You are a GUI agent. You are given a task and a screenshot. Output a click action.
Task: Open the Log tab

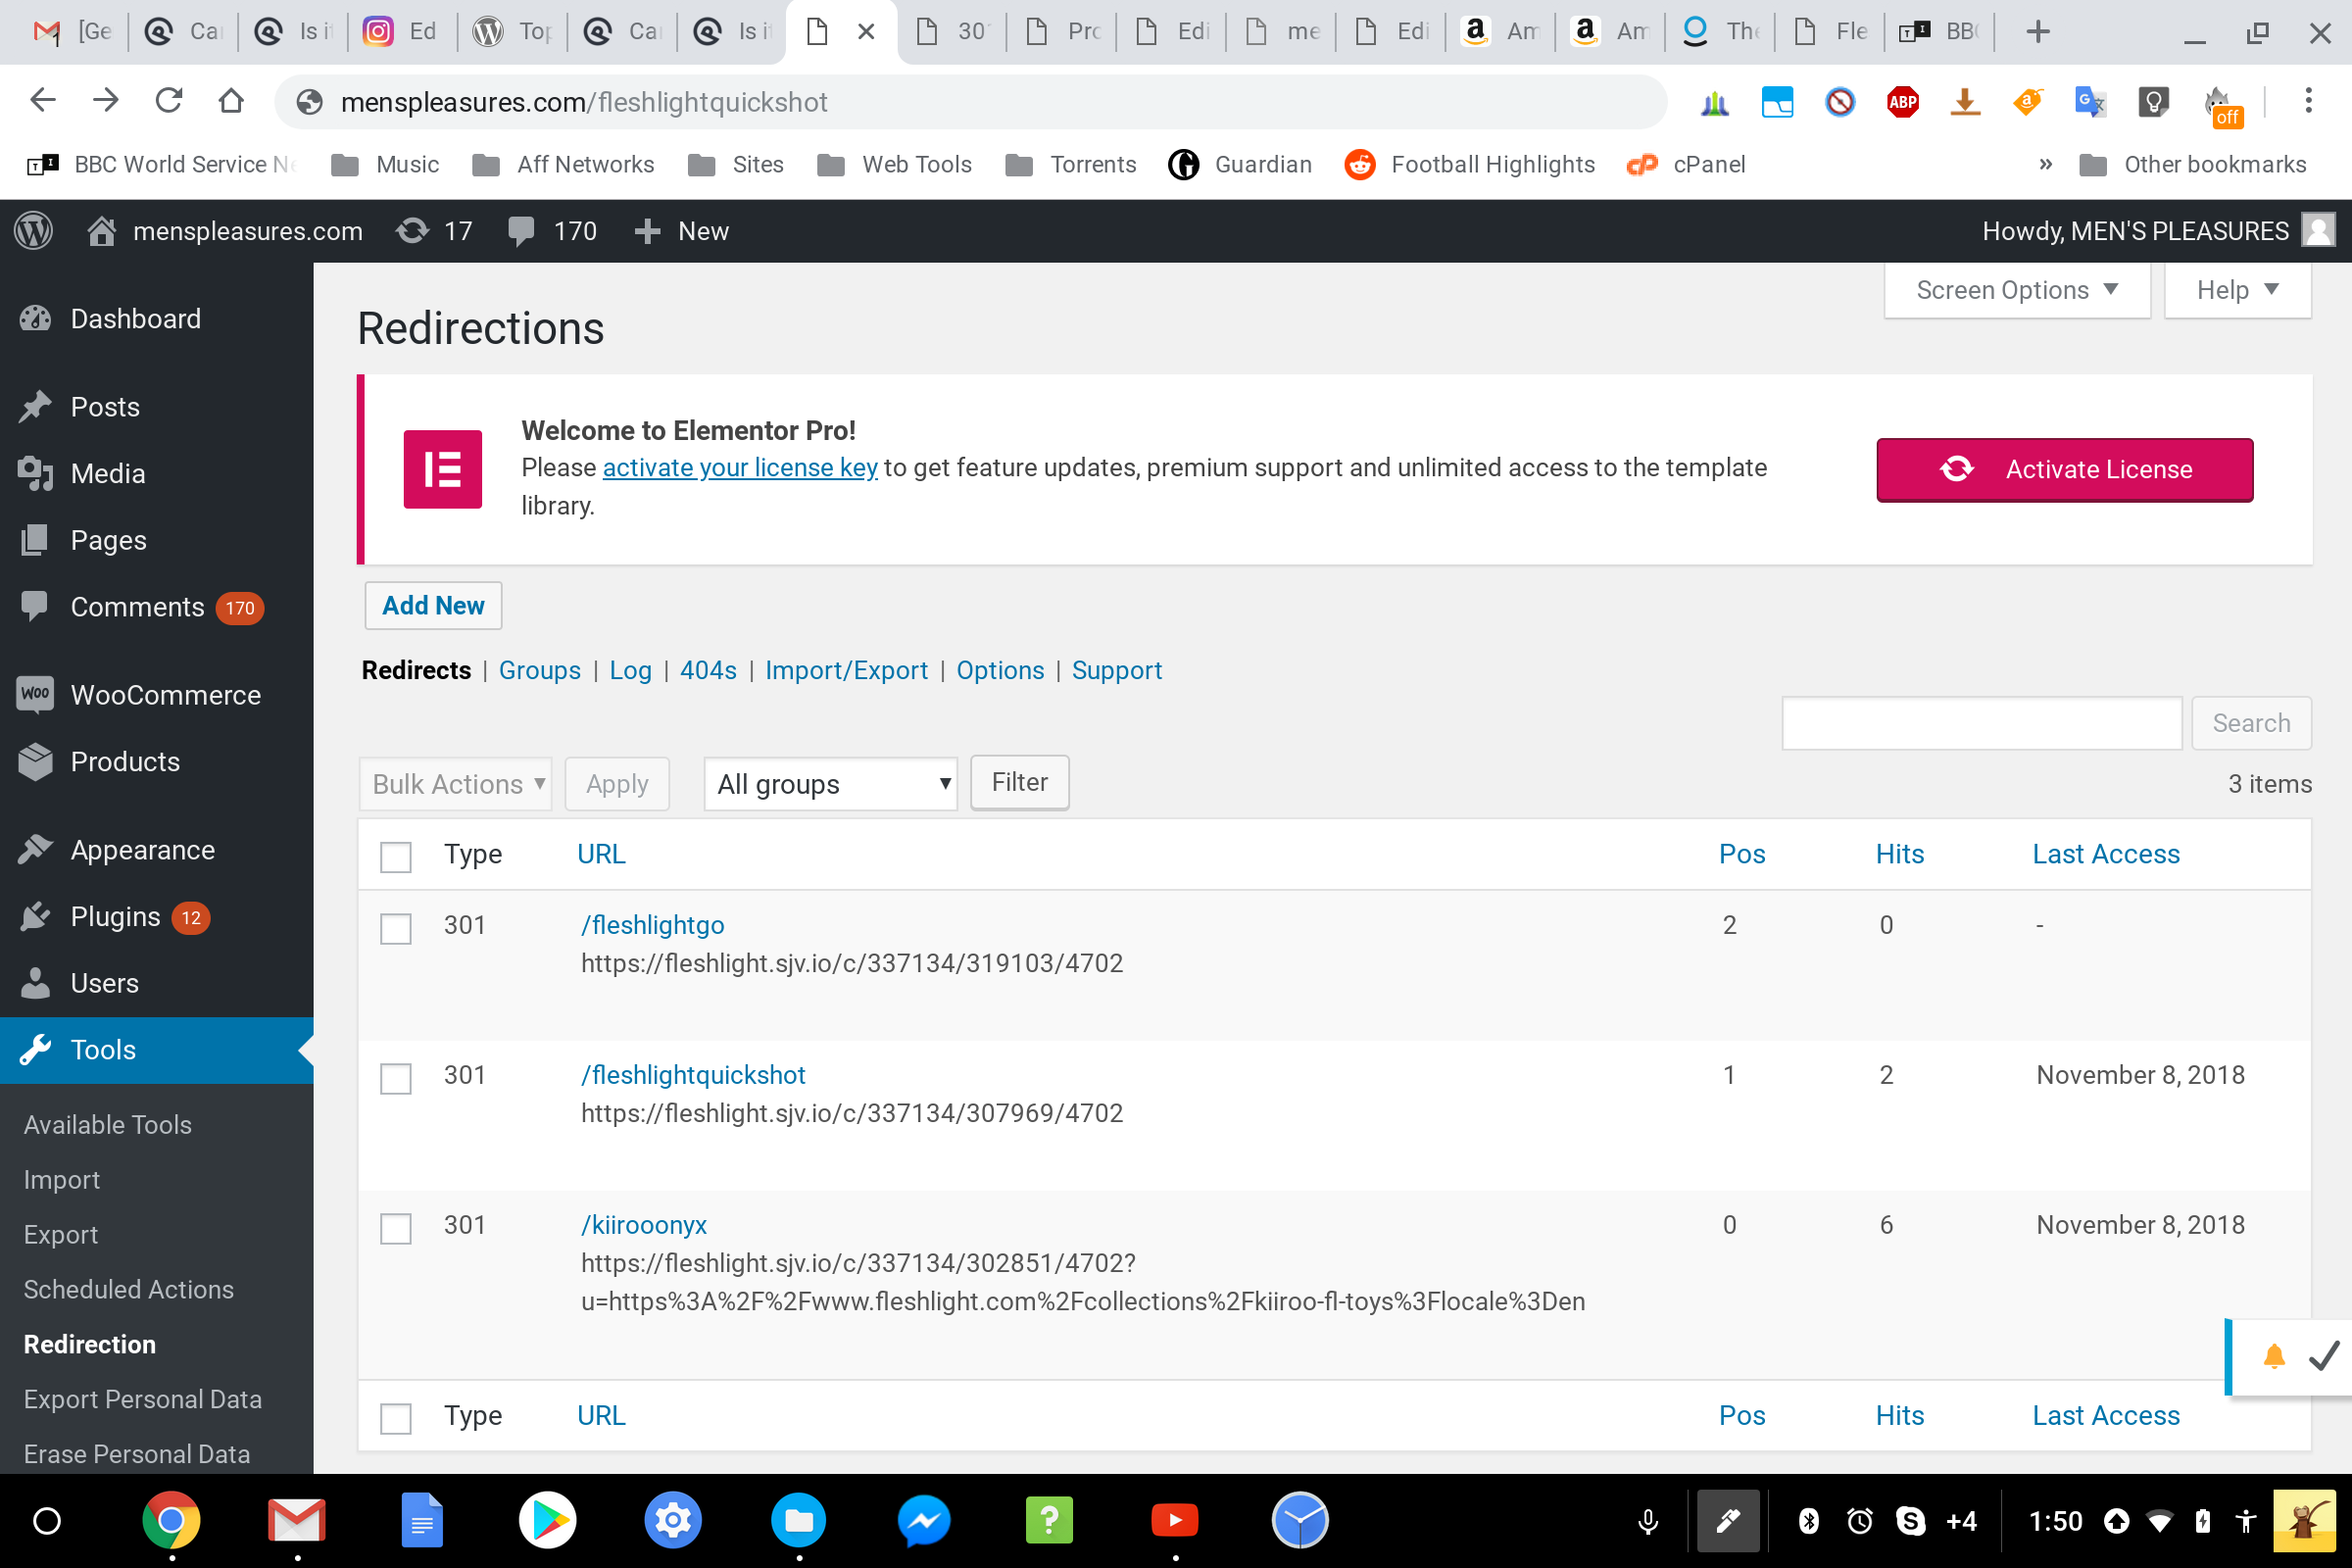[x=630, y=670]
